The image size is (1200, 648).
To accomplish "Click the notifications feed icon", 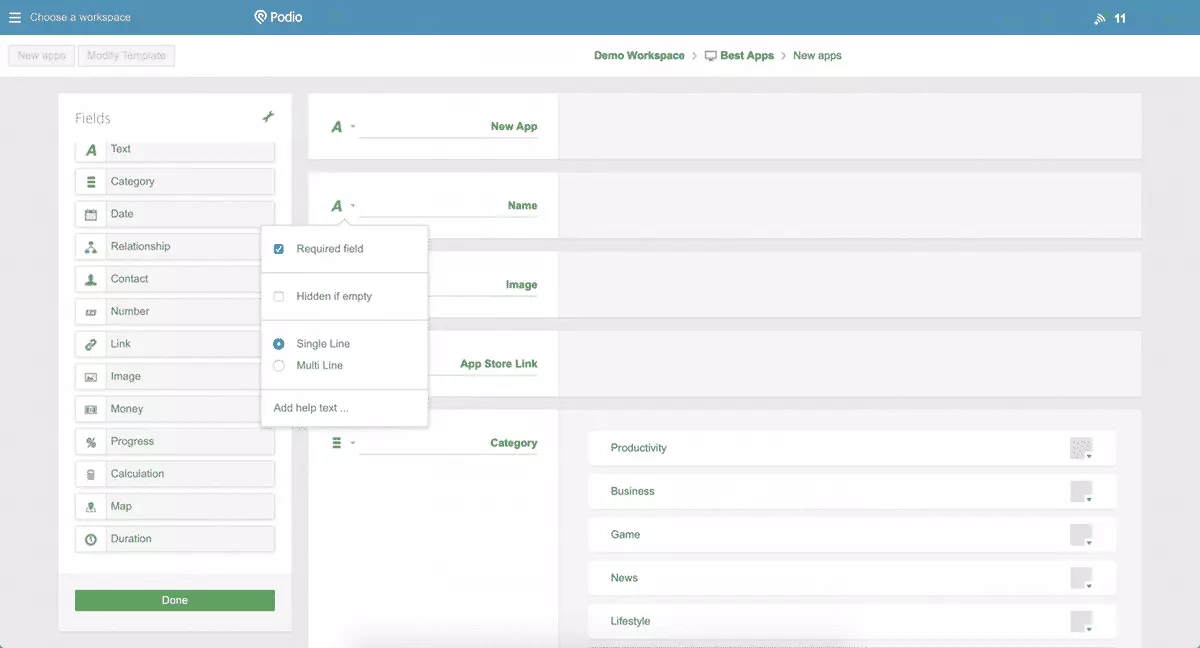I will tap(1100, 18).
